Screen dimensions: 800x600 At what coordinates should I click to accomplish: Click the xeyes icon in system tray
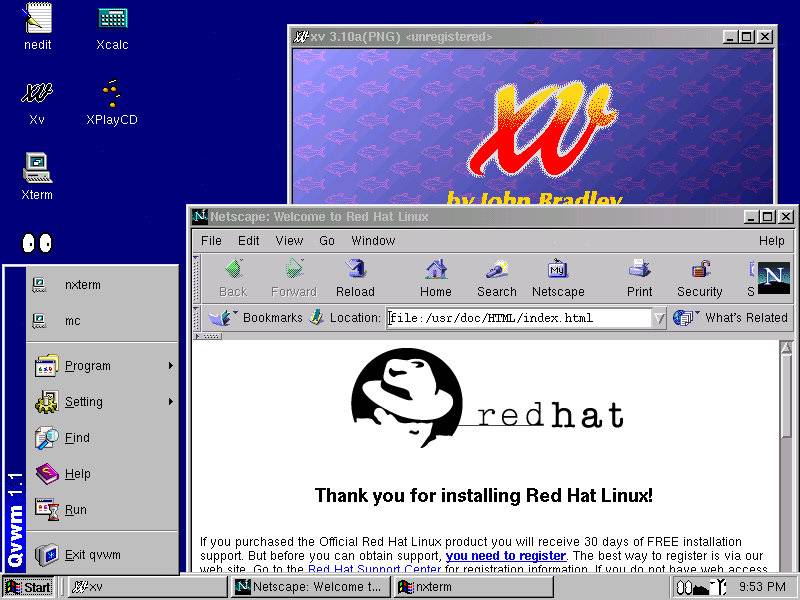[x=684, y=588]
